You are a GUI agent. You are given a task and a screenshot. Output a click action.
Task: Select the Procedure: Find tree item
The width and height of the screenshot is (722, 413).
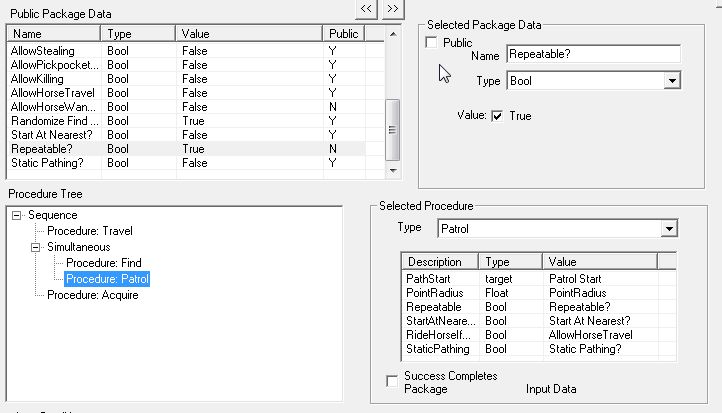[x=103, y=263]
